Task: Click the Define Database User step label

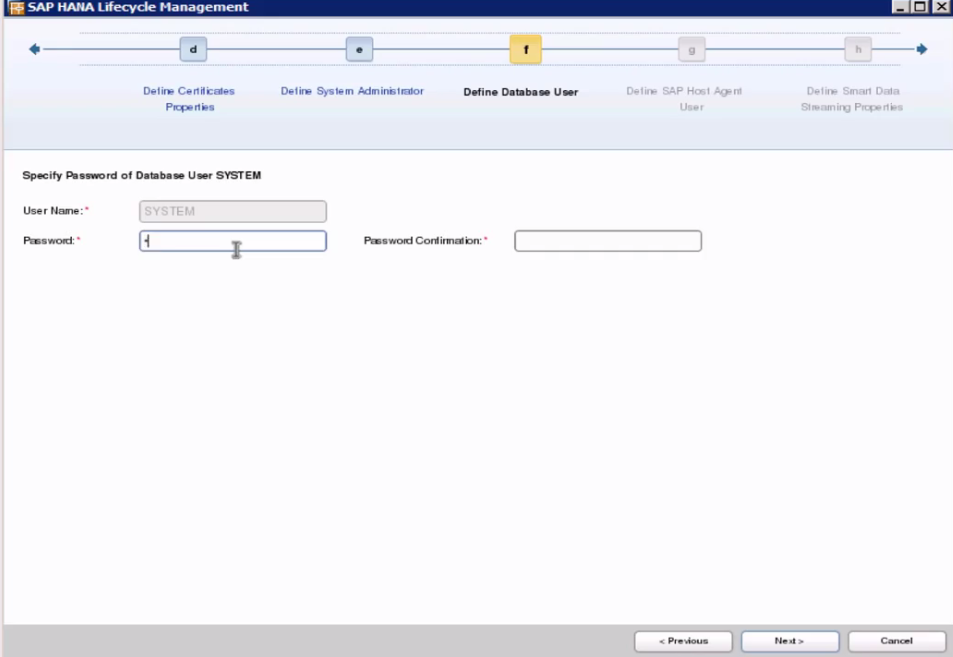Action: click(521, 92)
